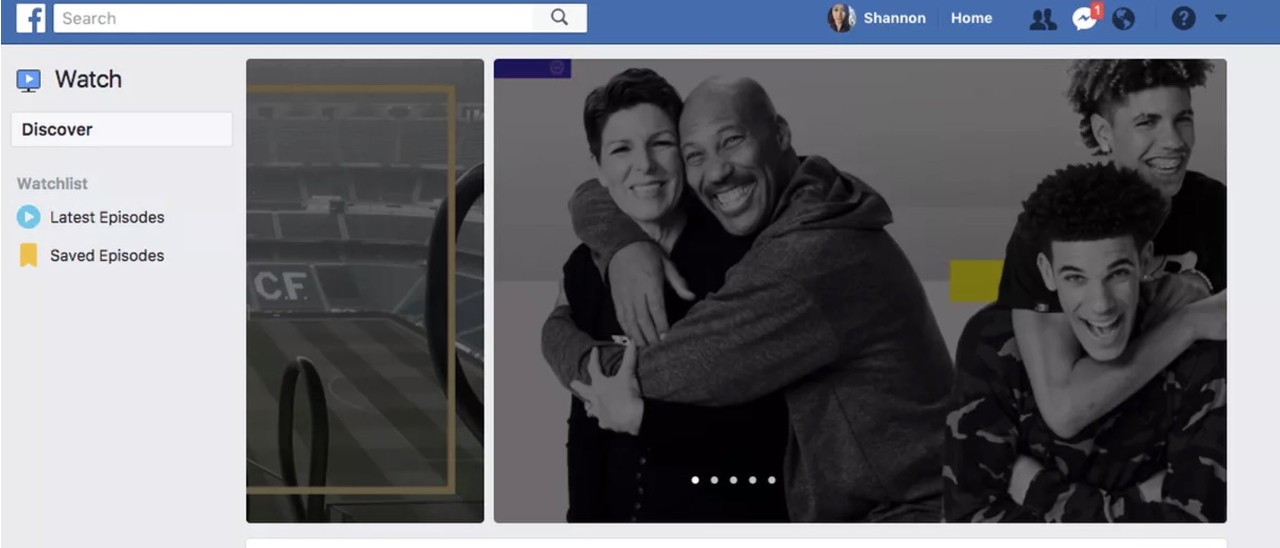Open the featured family show thumbnail
Image resolution: width=1280 pixels, height=548 pixels.
pyautogui.click(x=860, y=290)
